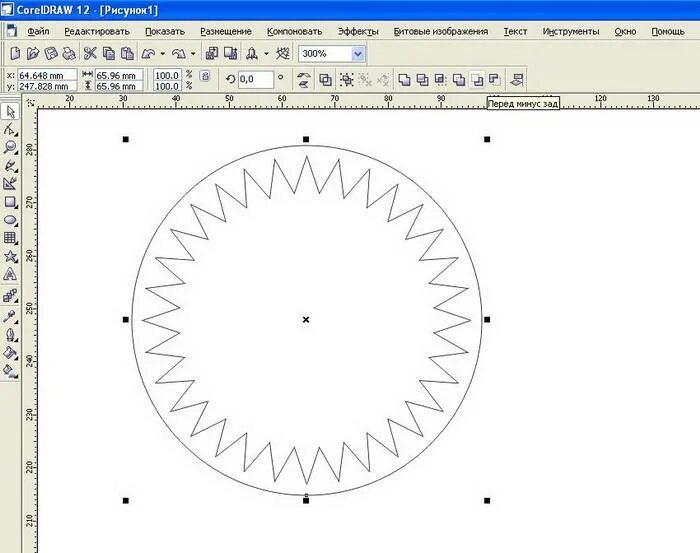Click the Copy icon
The width and height of the screenshot is (700, 553).
(108, 54)
